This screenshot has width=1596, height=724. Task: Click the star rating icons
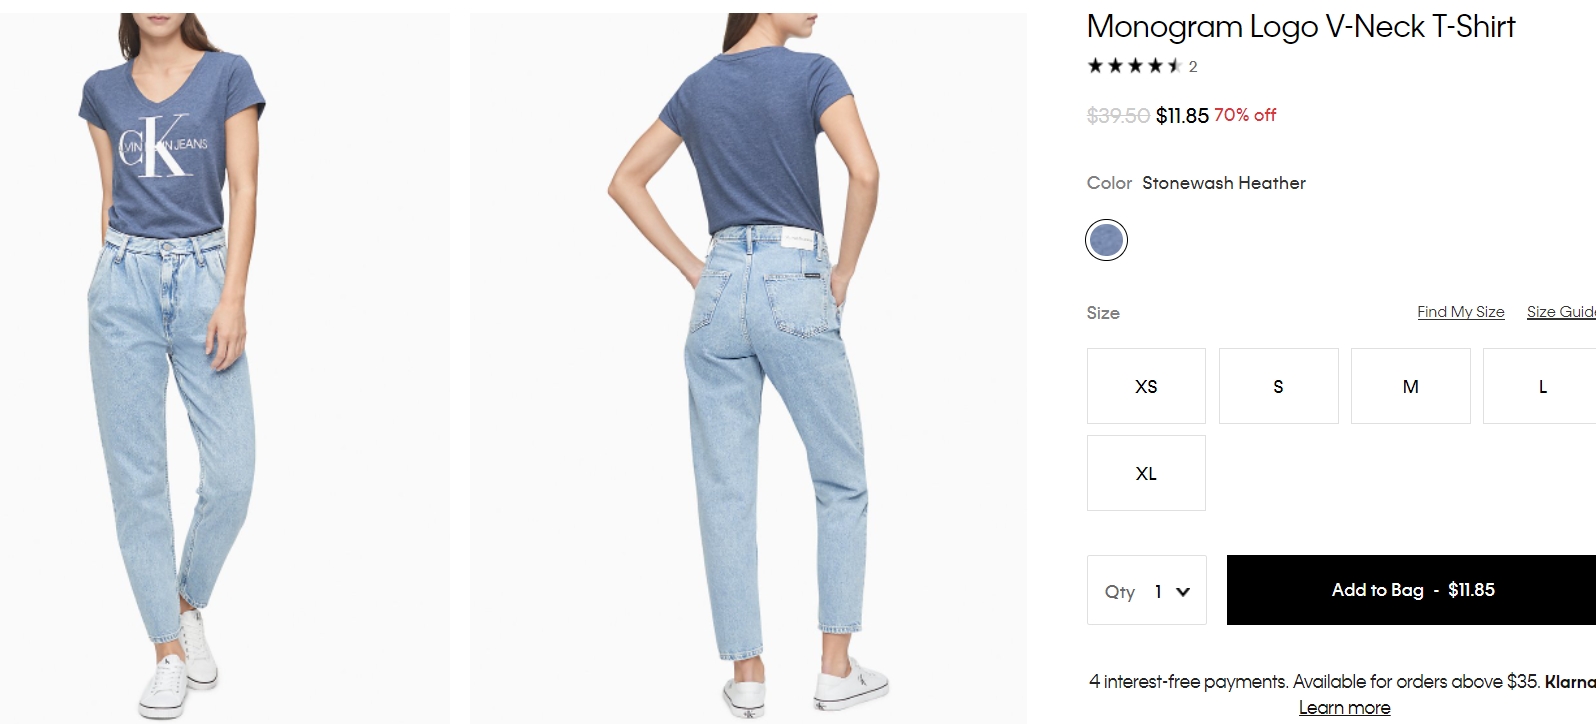(x=1135, y=66)
